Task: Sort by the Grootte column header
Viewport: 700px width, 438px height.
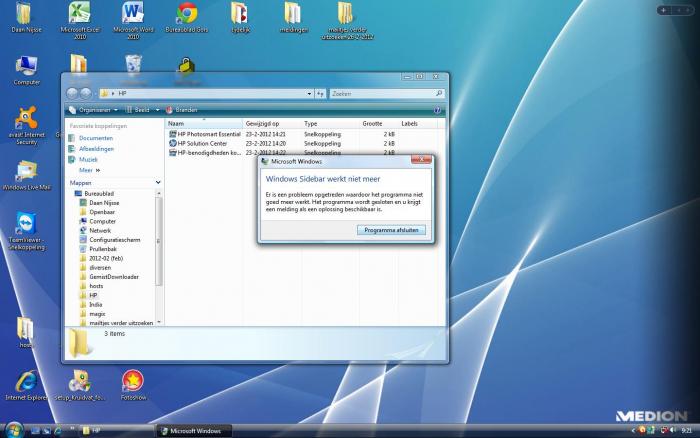Action: (x=379, y=123)
